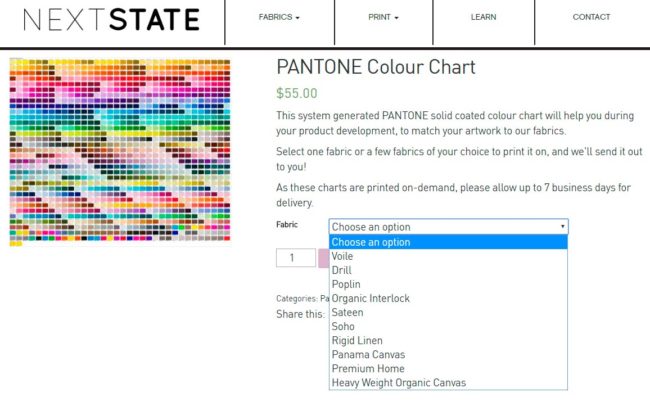Go to the Learn page
This screenshot has height=415, width=650.
click(483, 18)
